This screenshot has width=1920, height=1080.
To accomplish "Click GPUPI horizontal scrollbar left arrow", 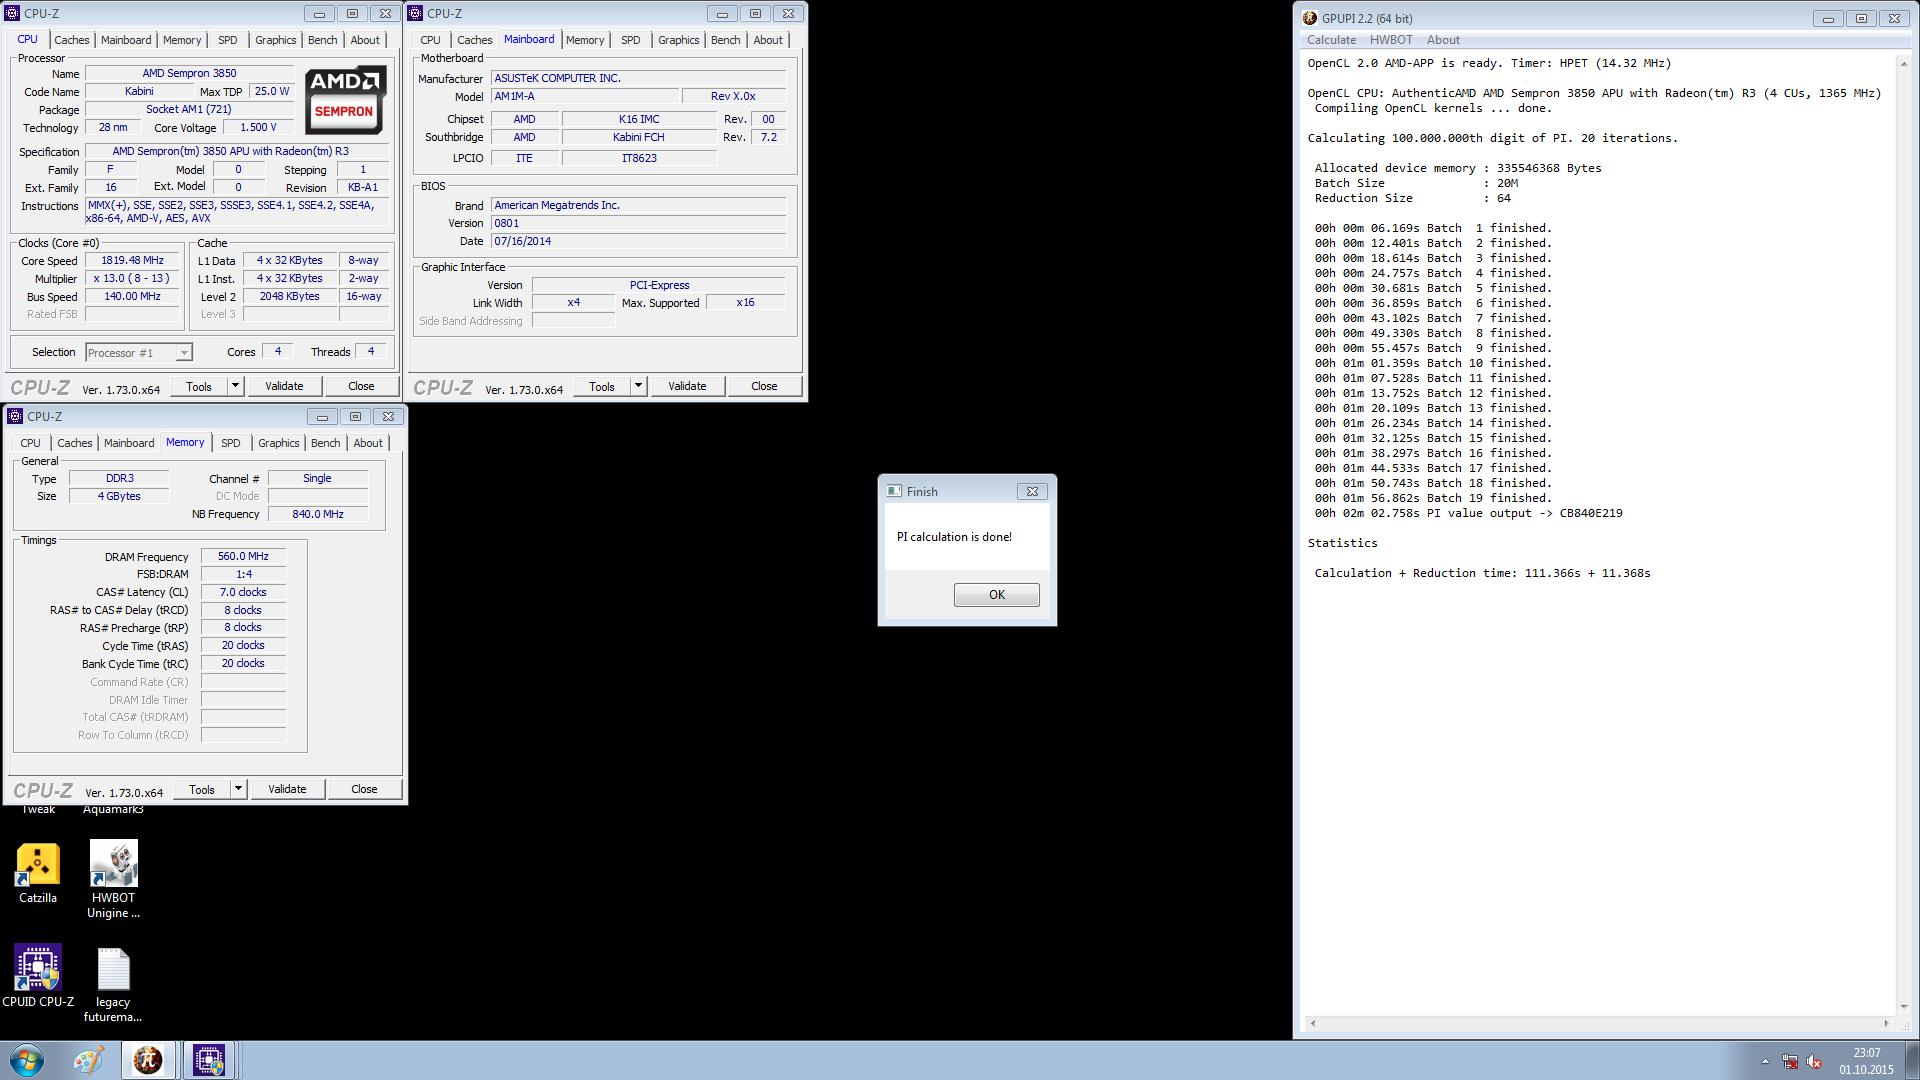I will coord(1312,1023).
